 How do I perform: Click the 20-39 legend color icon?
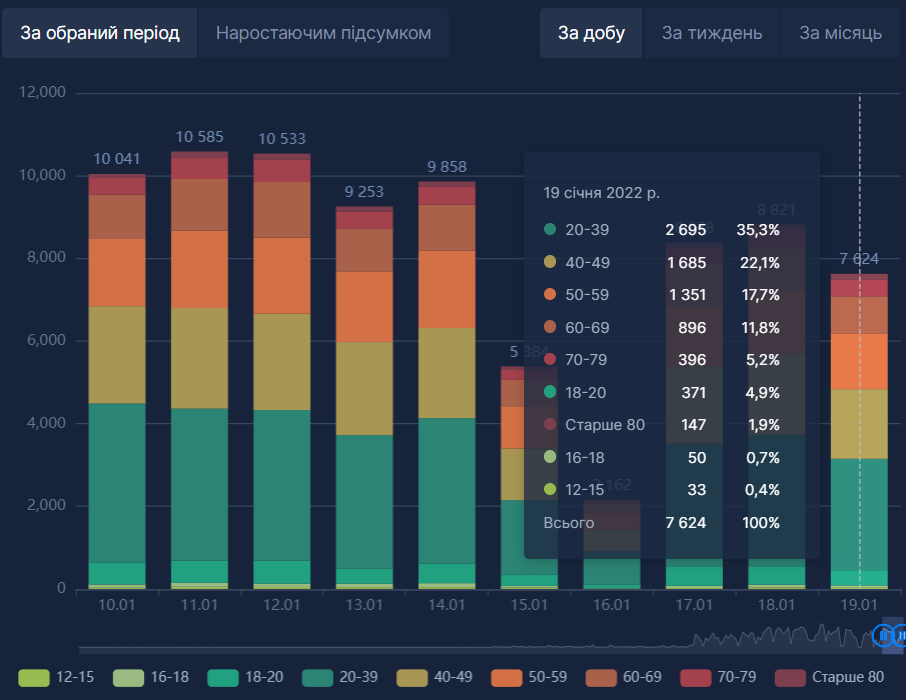coord(318,677)
